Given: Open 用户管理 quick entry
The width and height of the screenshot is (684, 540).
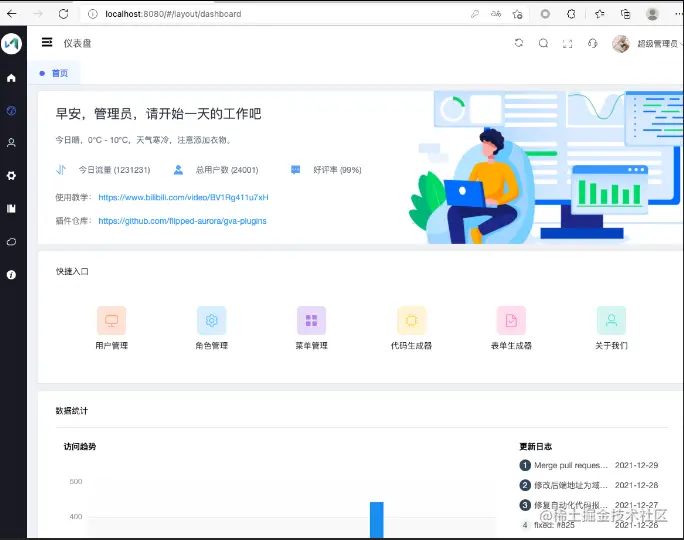Looking at the screenshot, I should [x=112, y=328].
